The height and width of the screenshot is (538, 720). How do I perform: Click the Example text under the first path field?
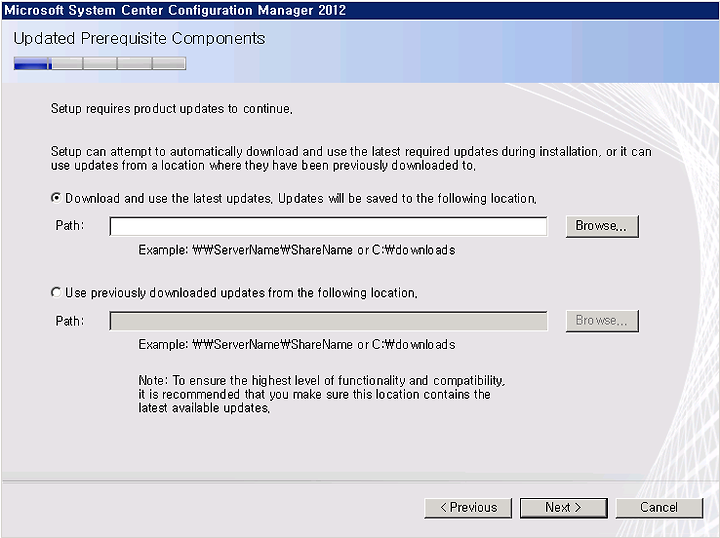[x=297, y=250]
